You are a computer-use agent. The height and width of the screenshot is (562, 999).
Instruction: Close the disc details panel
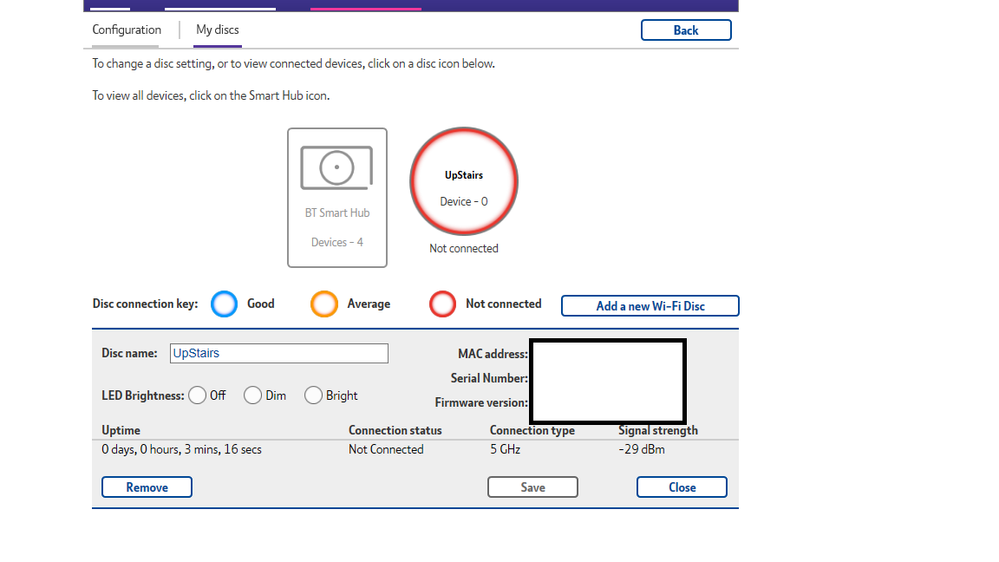tap(681, 487)
